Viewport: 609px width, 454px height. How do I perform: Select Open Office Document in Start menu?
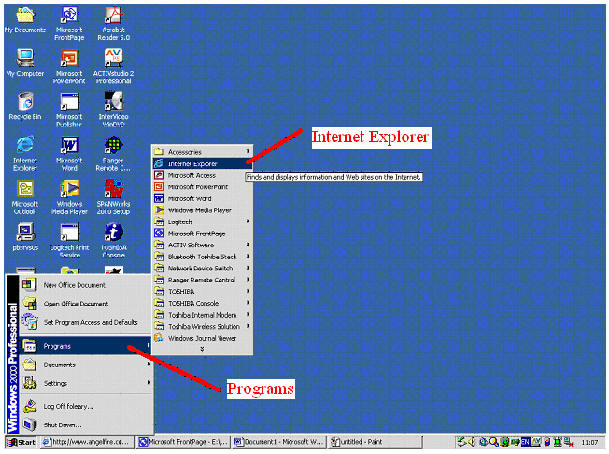pyautogui.click(x=85, y=304)
